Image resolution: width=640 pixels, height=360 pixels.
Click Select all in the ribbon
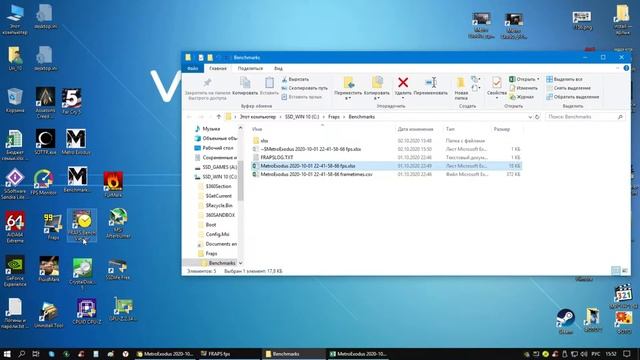coord(564,79)
